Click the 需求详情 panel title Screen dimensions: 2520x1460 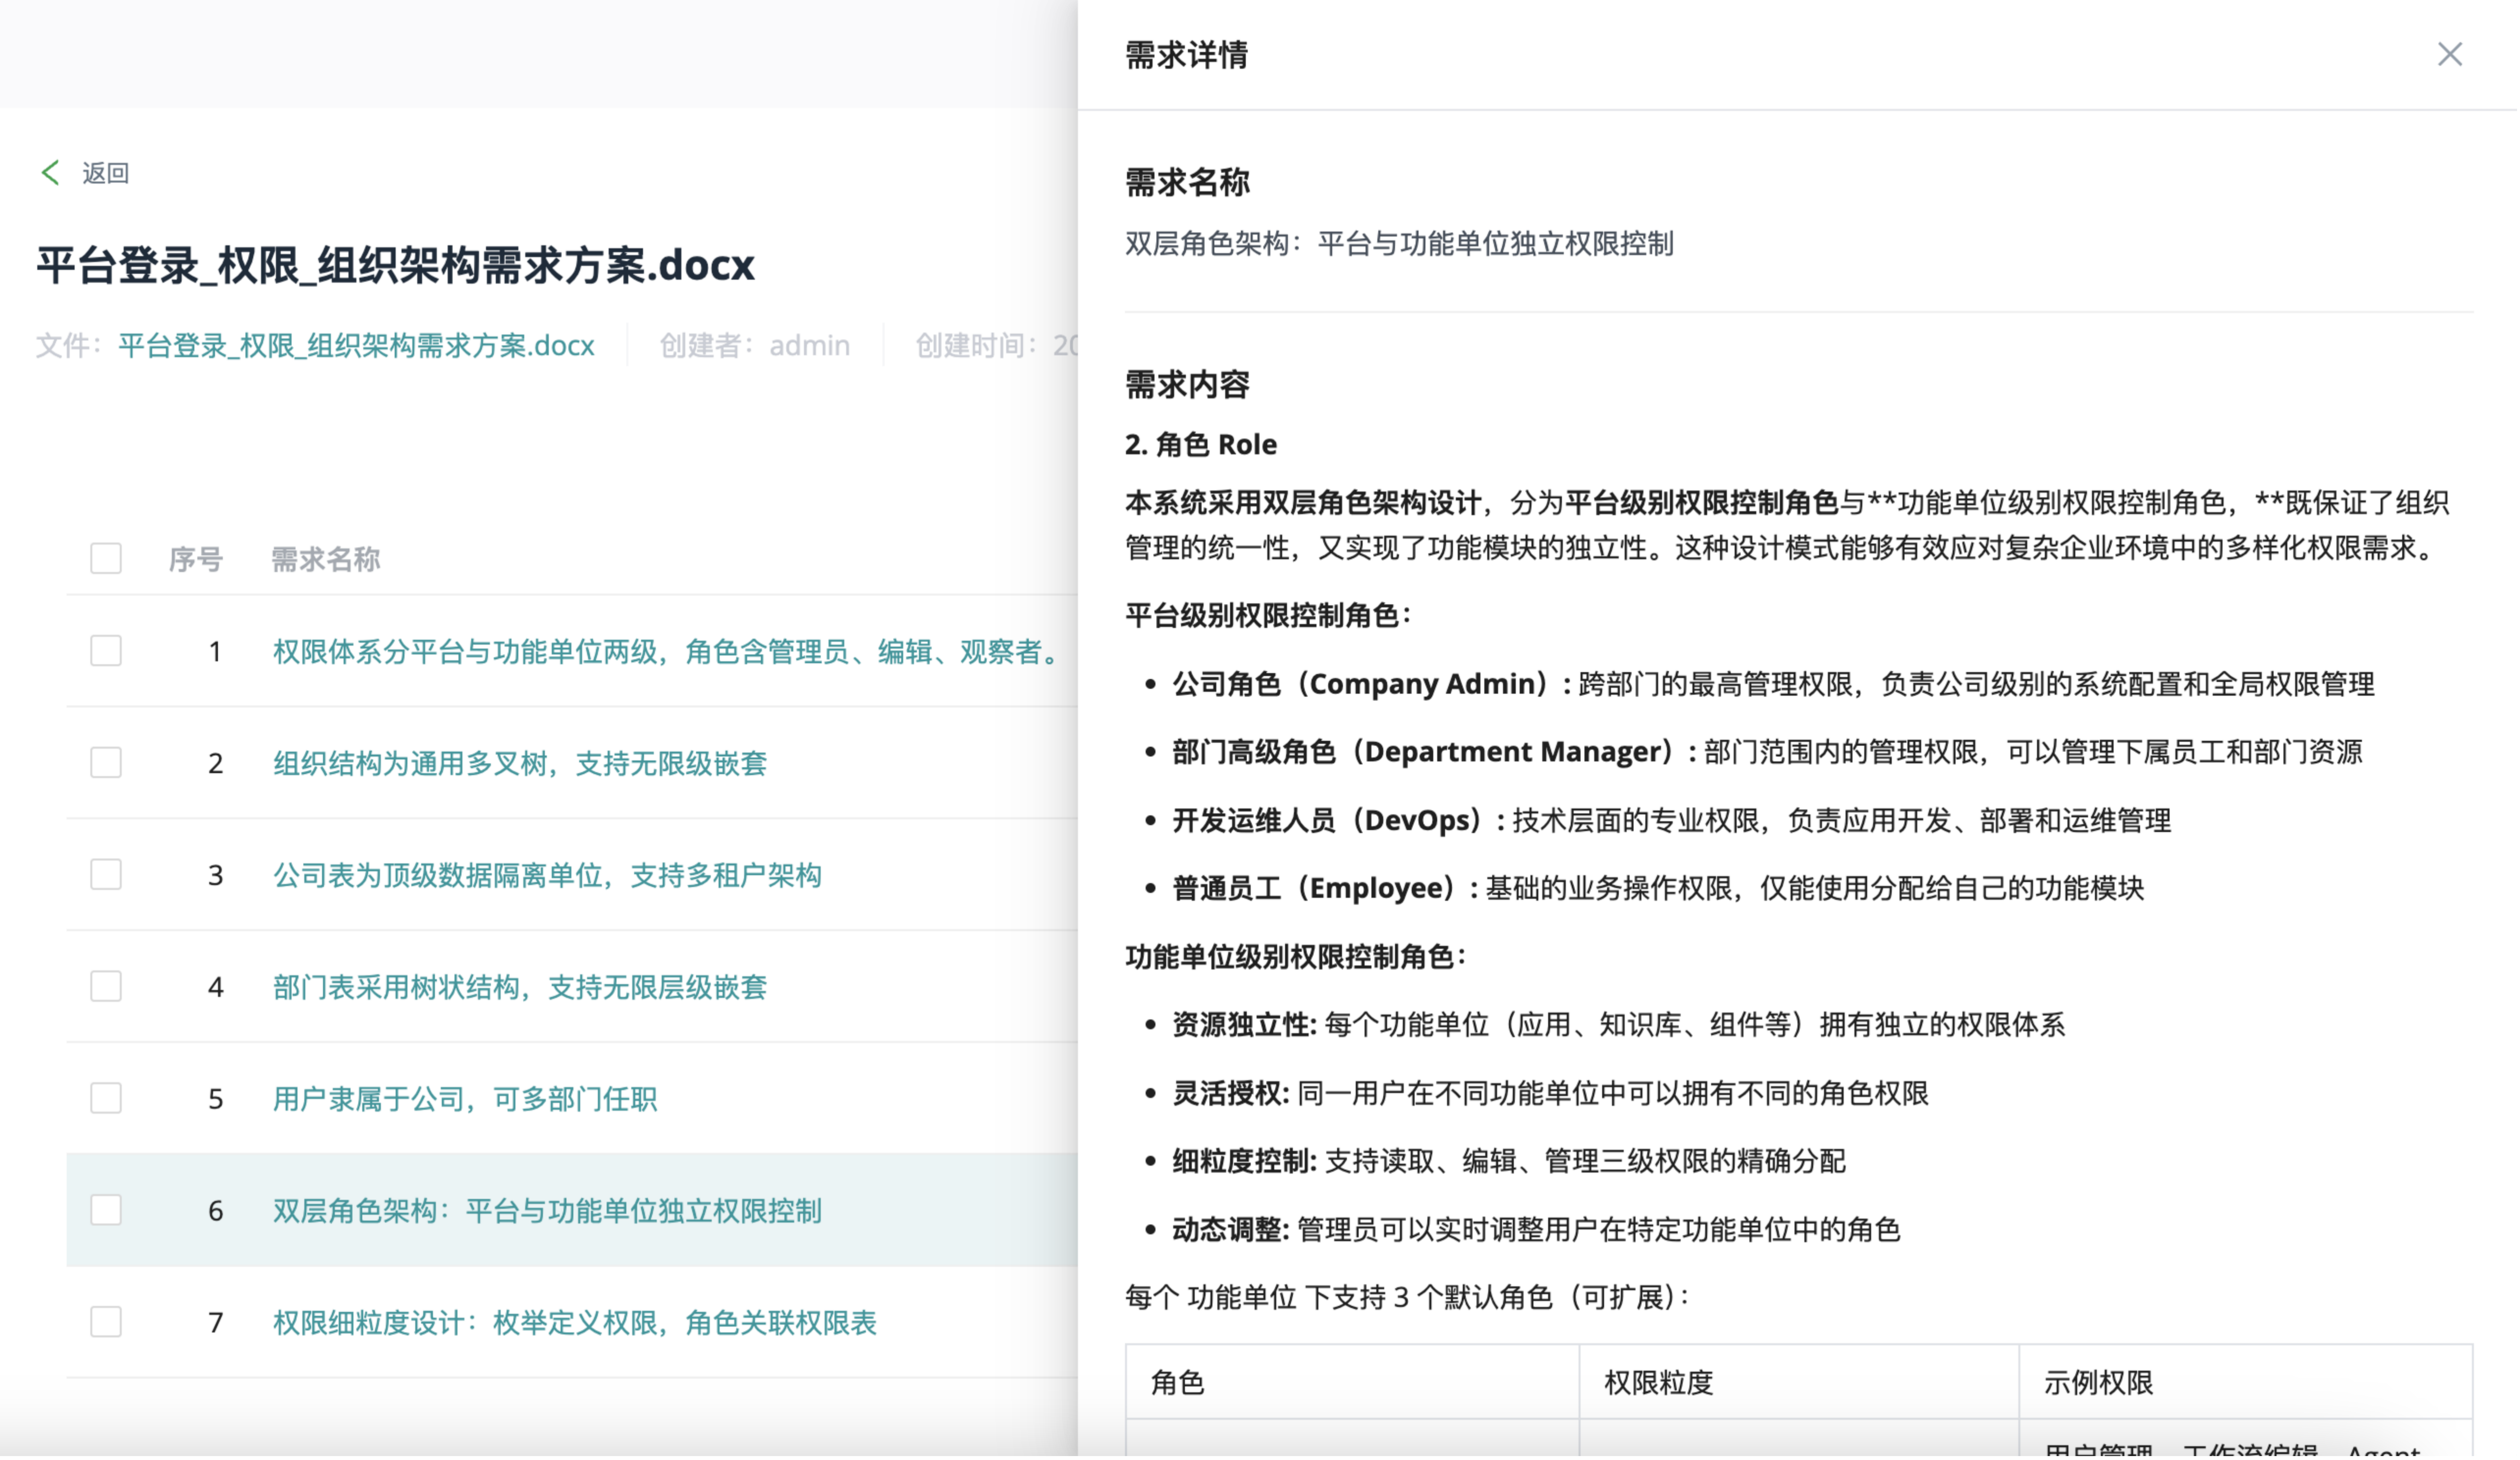pyautogui.click(x=1187, y=55)
